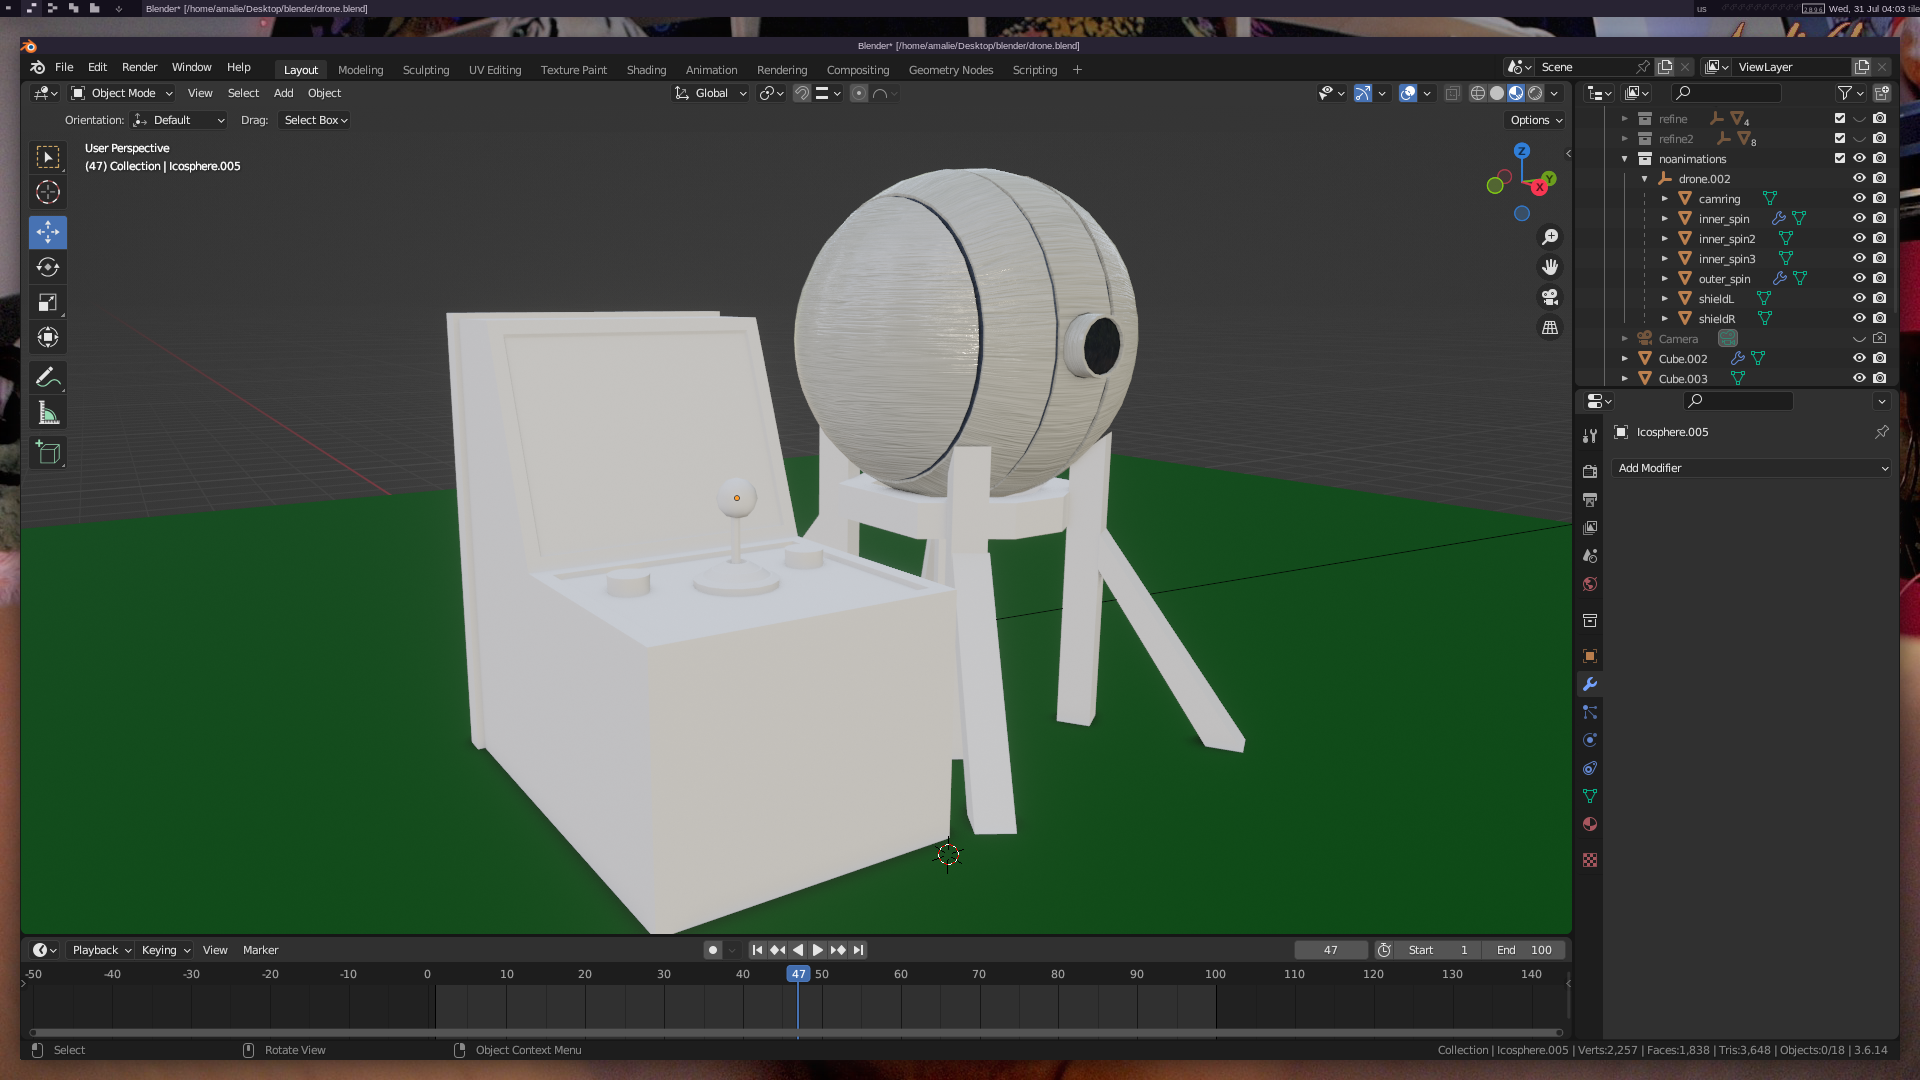
Task: Select the Measure tool
Action: [47, 413]
